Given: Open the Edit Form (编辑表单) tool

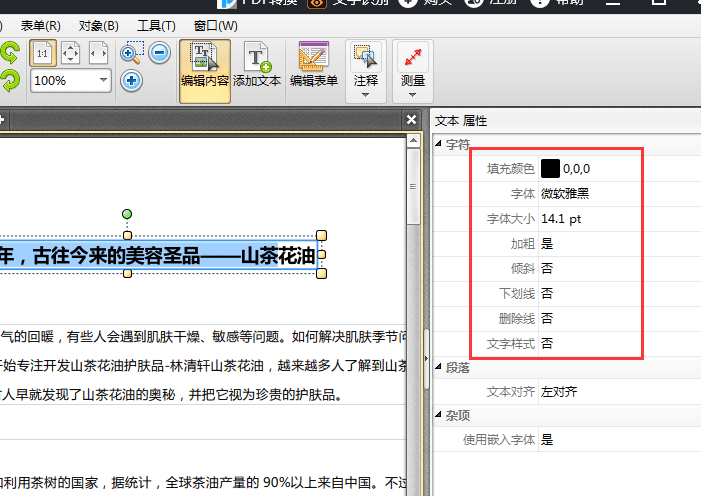Looking at the screenshot, I should (313, 65).
